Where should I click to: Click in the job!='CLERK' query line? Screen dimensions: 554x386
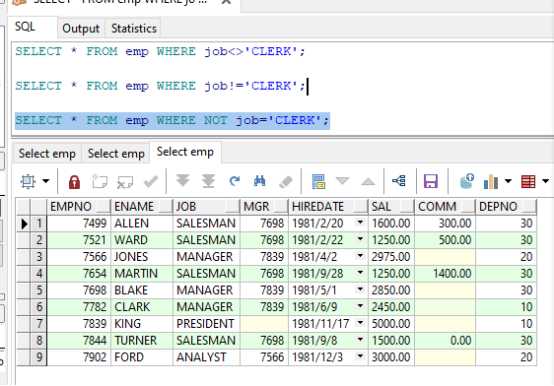pos(160,86)
